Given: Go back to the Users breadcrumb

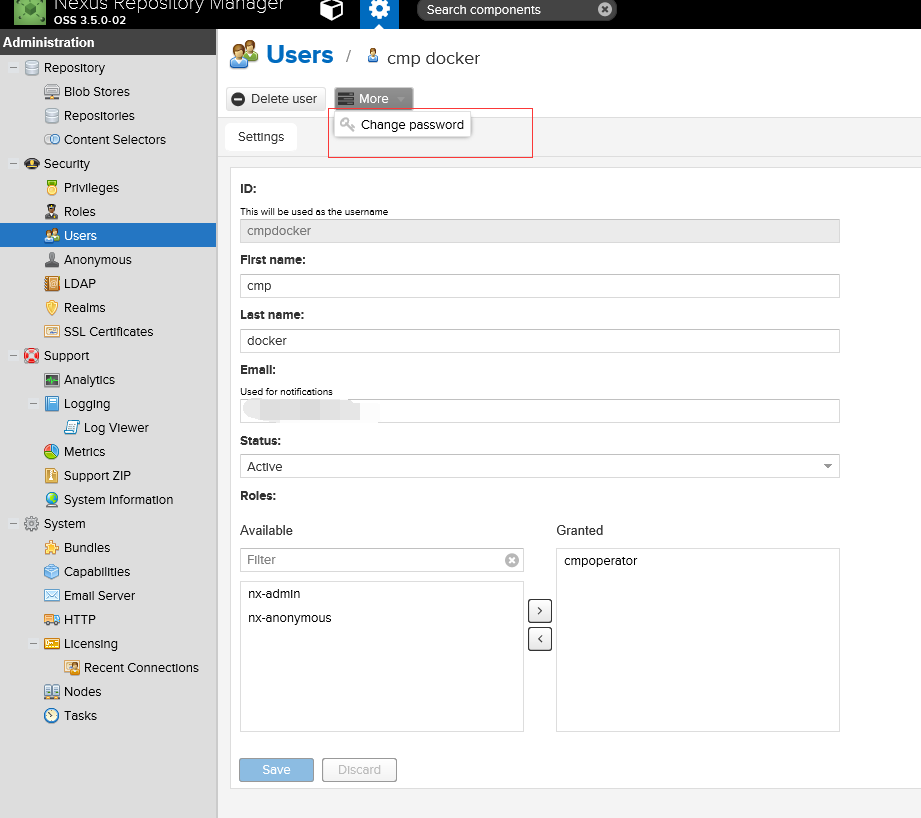Looking at the screenshot, I should tap(300, 55).
